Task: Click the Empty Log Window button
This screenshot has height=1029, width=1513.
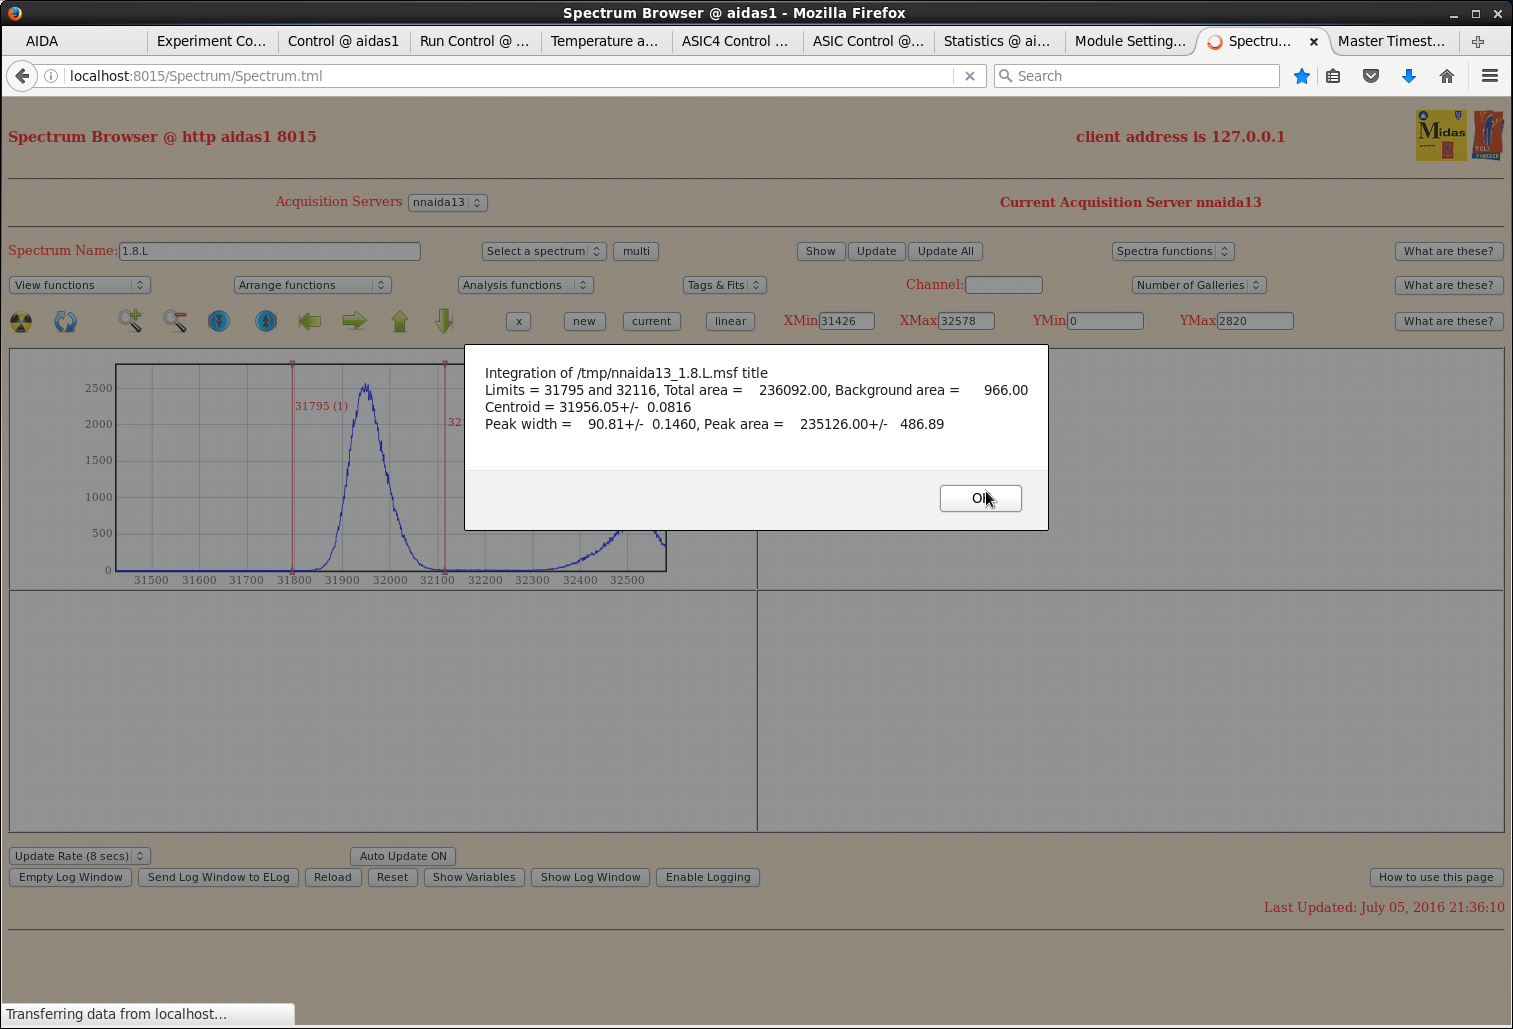Action: coord(71,877)
